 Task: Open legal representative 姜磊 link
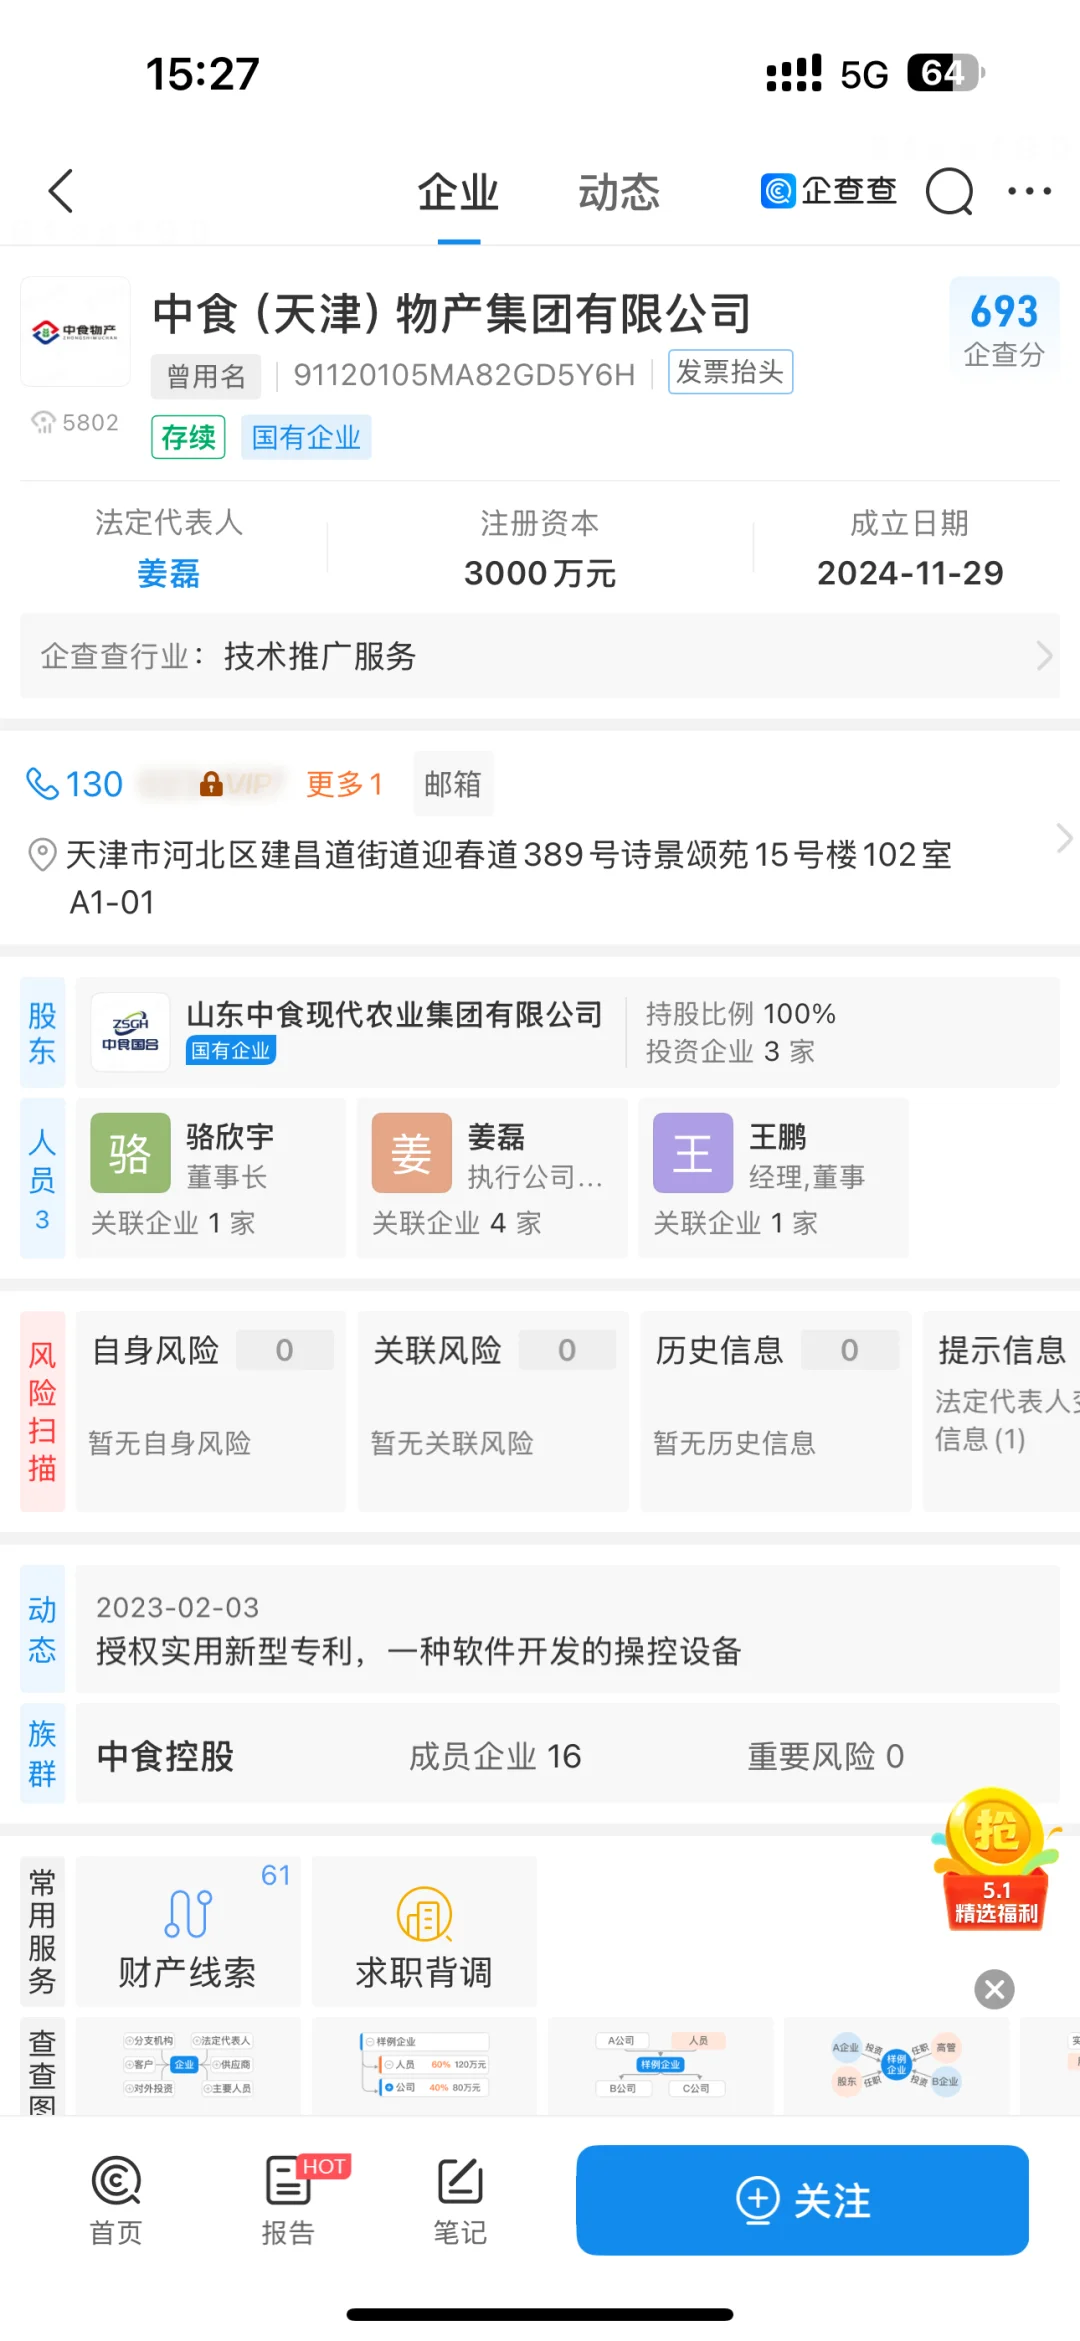pos(169,574)
